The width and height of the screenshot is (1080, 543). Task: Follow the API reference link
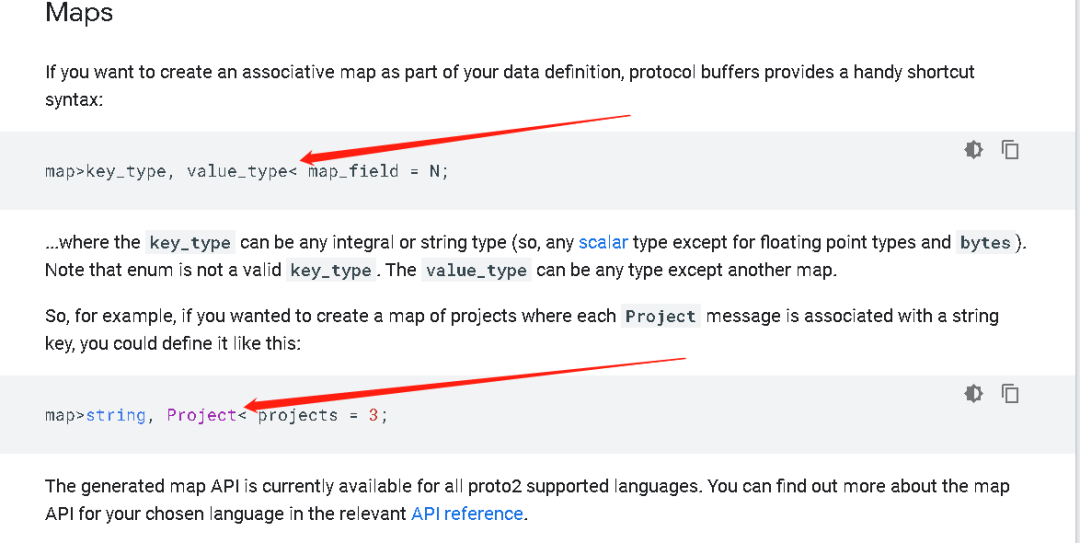467,514
